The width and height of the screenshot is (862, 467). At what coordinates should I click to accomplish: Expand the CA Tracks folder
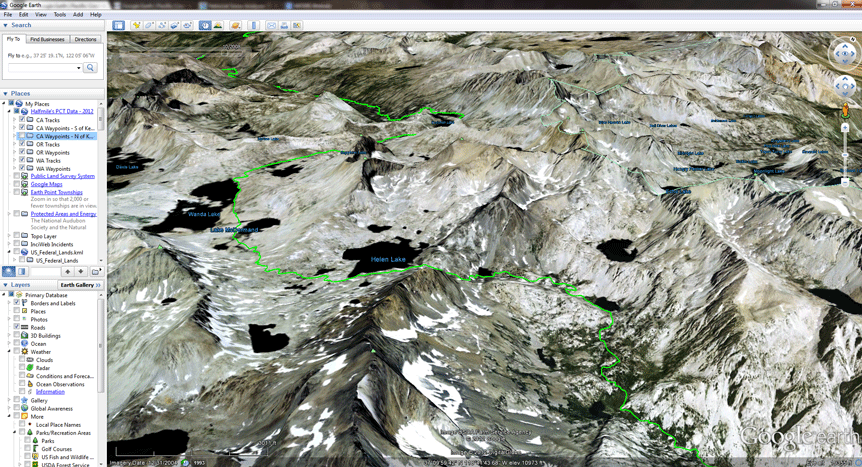(x=14, y=119)
